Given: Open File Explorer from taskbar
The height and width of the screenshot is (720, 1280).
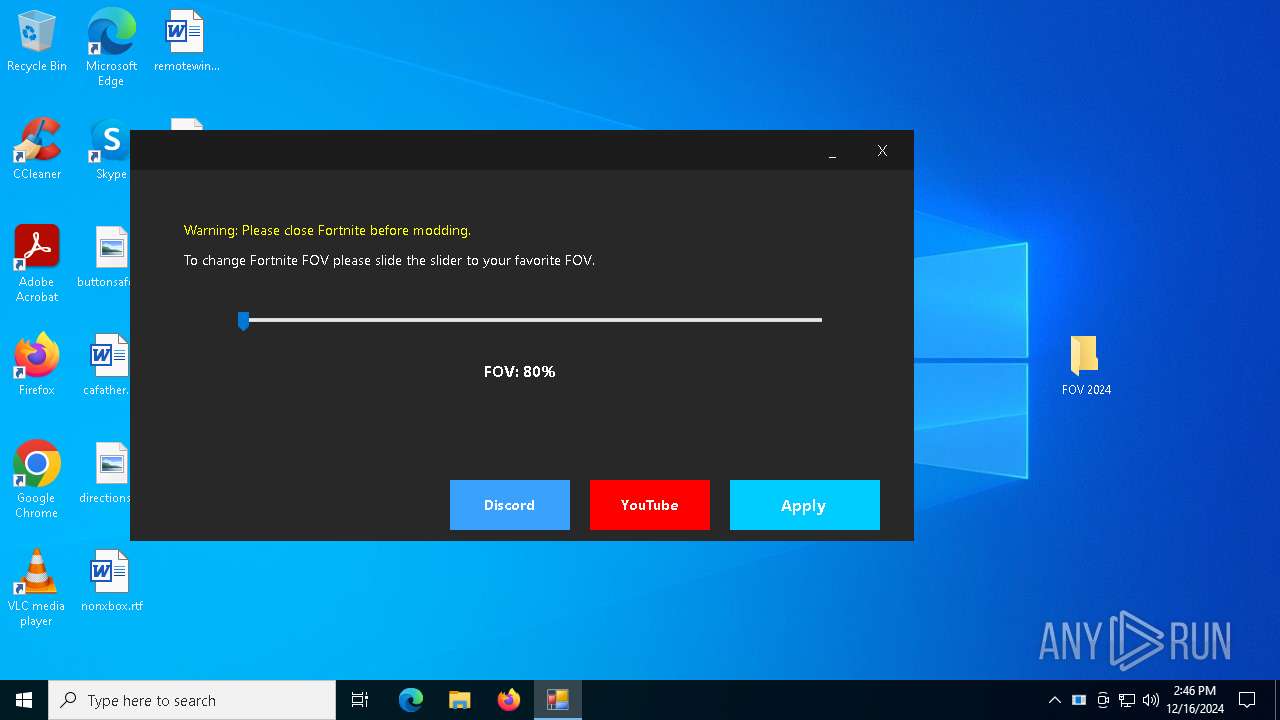Looking at the screenshot, I should coord(460,700).
